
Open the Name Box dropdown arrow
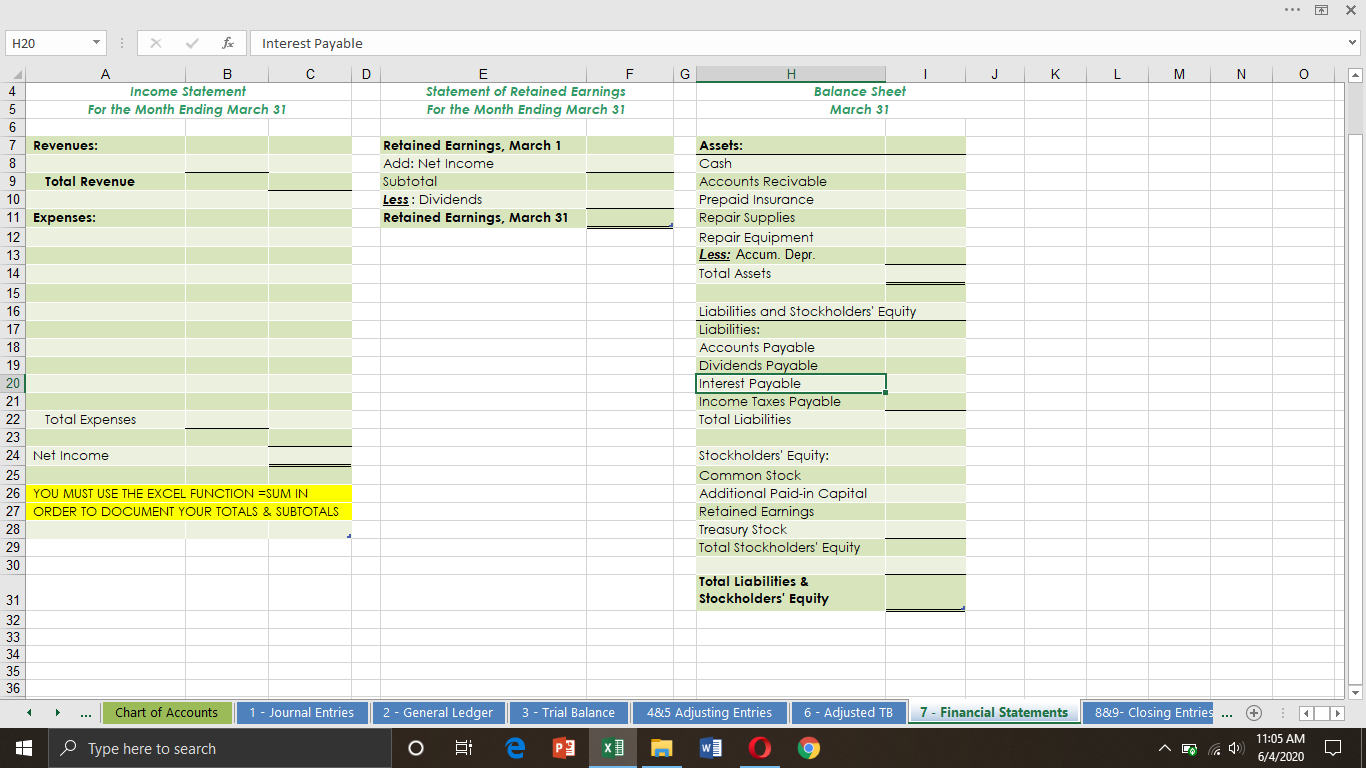coord(96,43)
